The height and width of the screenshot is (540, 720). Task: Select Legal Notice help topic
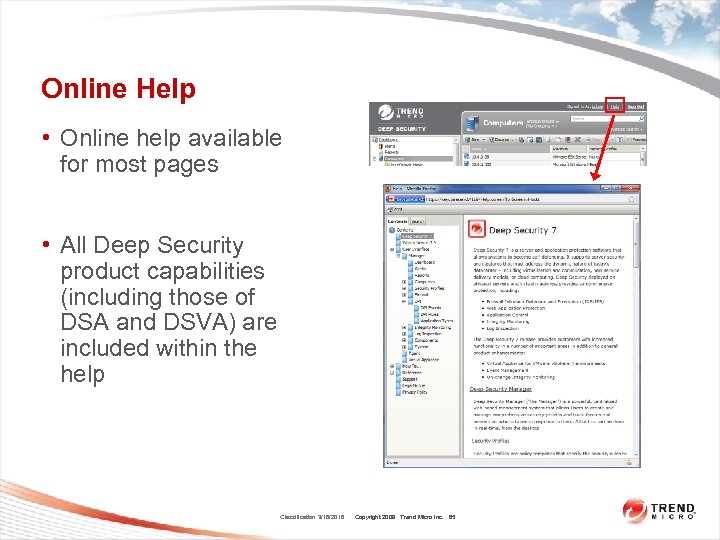(x=413, y=386)
